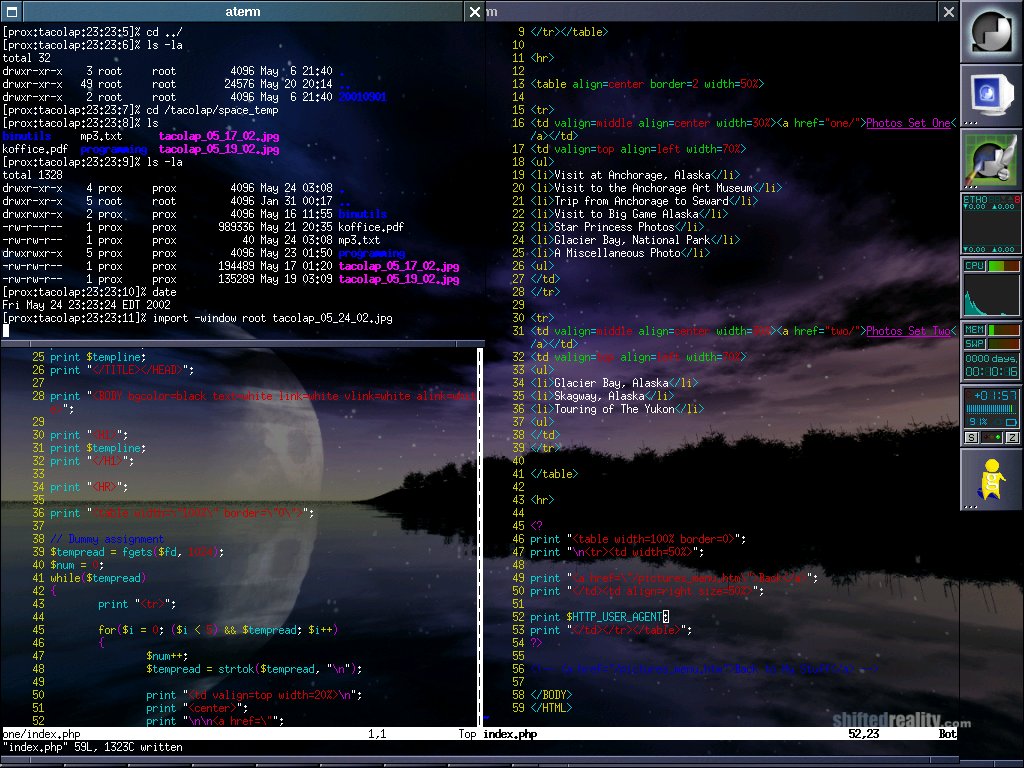Screen dimensions: 1024x768
Task: Click 'total 1328' in the terminal
Action: tap(33, 175)
